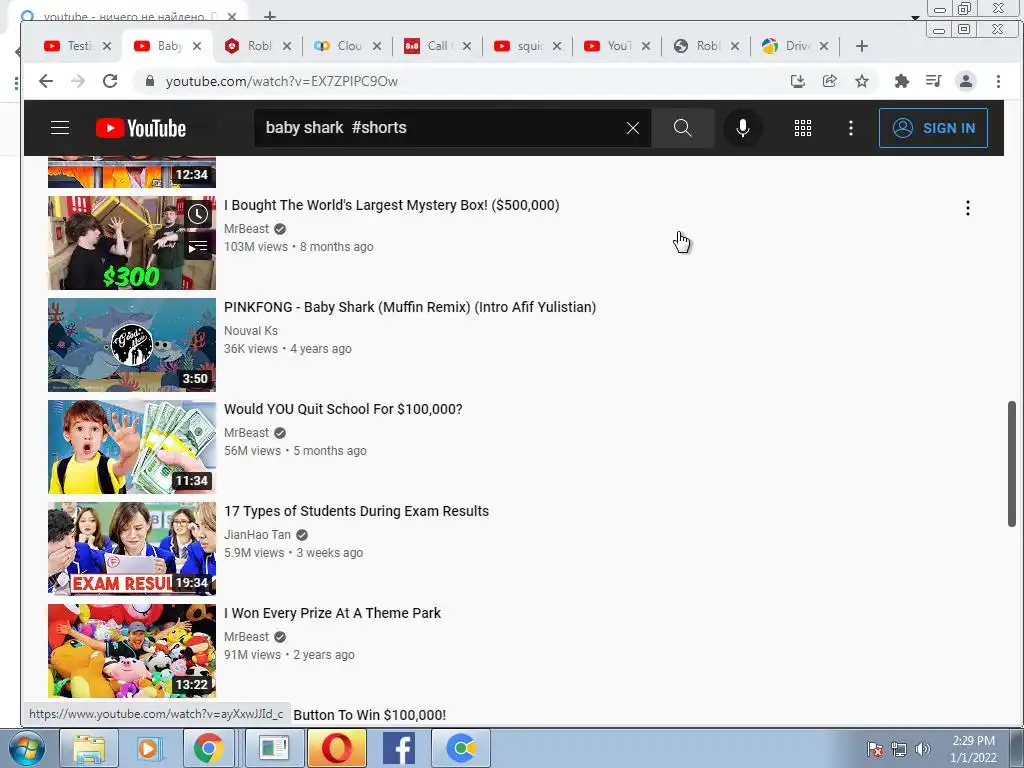Viewport: 1024px width, 768px height.
Task: Open Facebook from the taskbar
Action: pos(398,748)
